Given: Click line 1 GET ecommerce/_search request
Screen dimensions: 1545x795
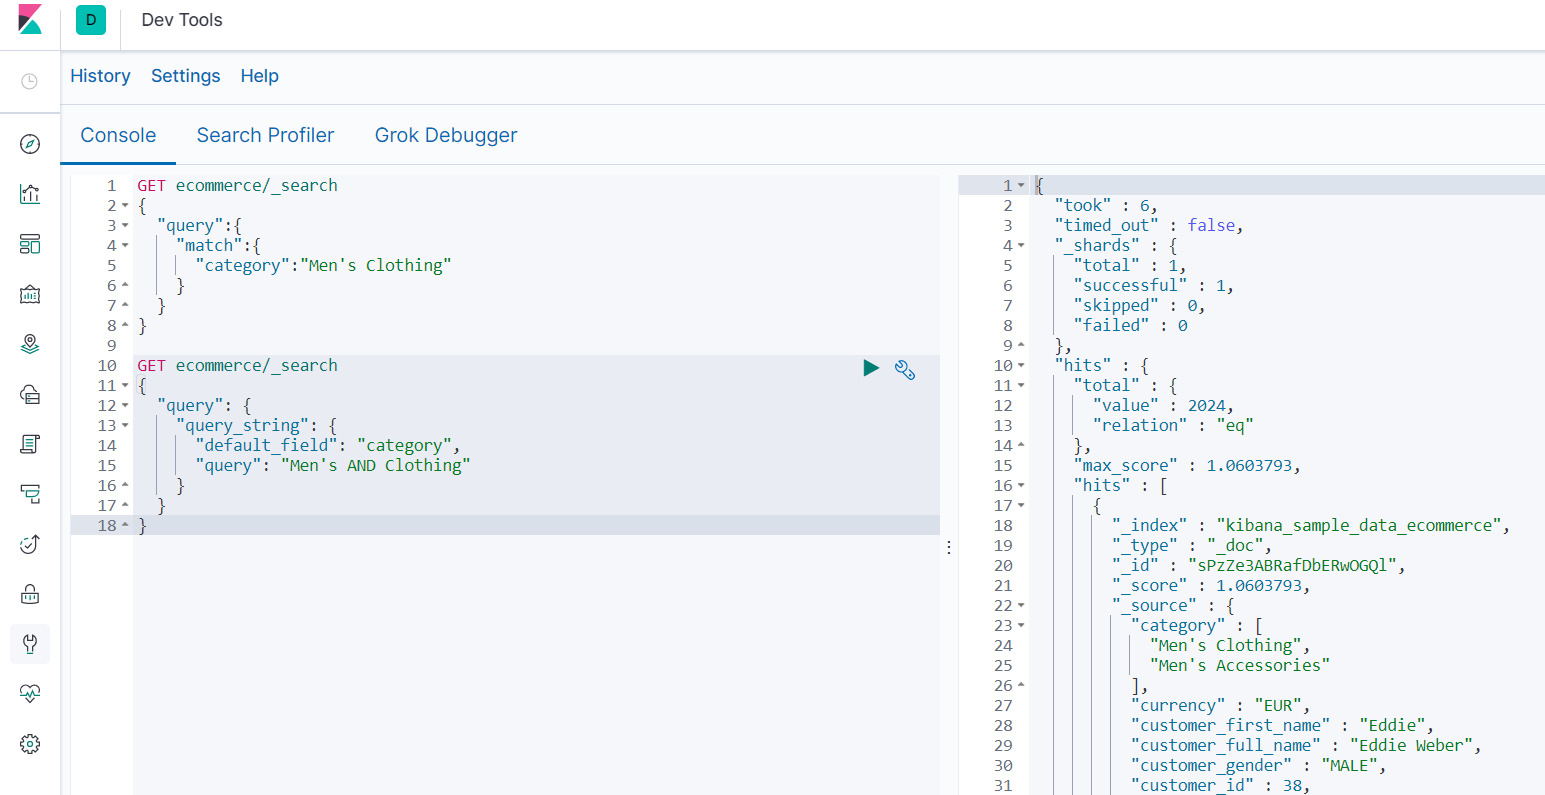Looking at the screenshot, I should [x=238, y=185].
